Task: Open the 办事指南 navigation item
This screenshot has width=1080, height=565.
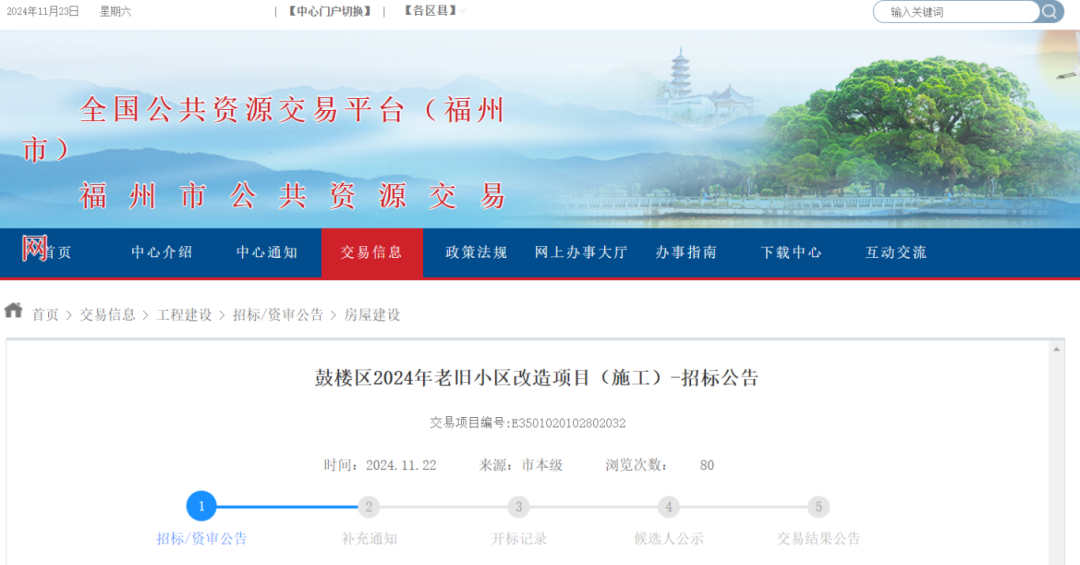Action: pos(687,253)
